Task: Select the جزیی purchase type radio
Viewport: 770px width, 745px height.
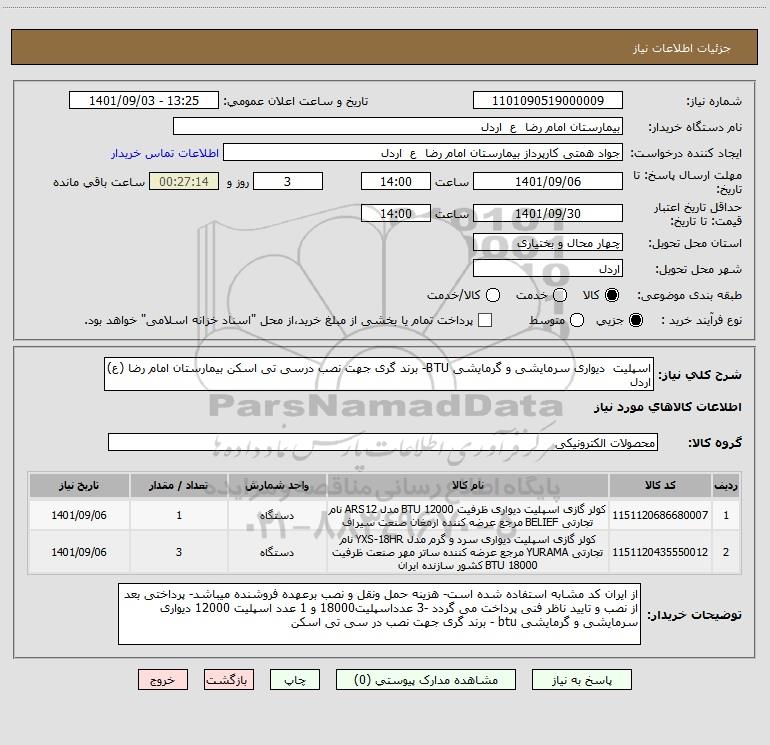Action: click(635, 320)
